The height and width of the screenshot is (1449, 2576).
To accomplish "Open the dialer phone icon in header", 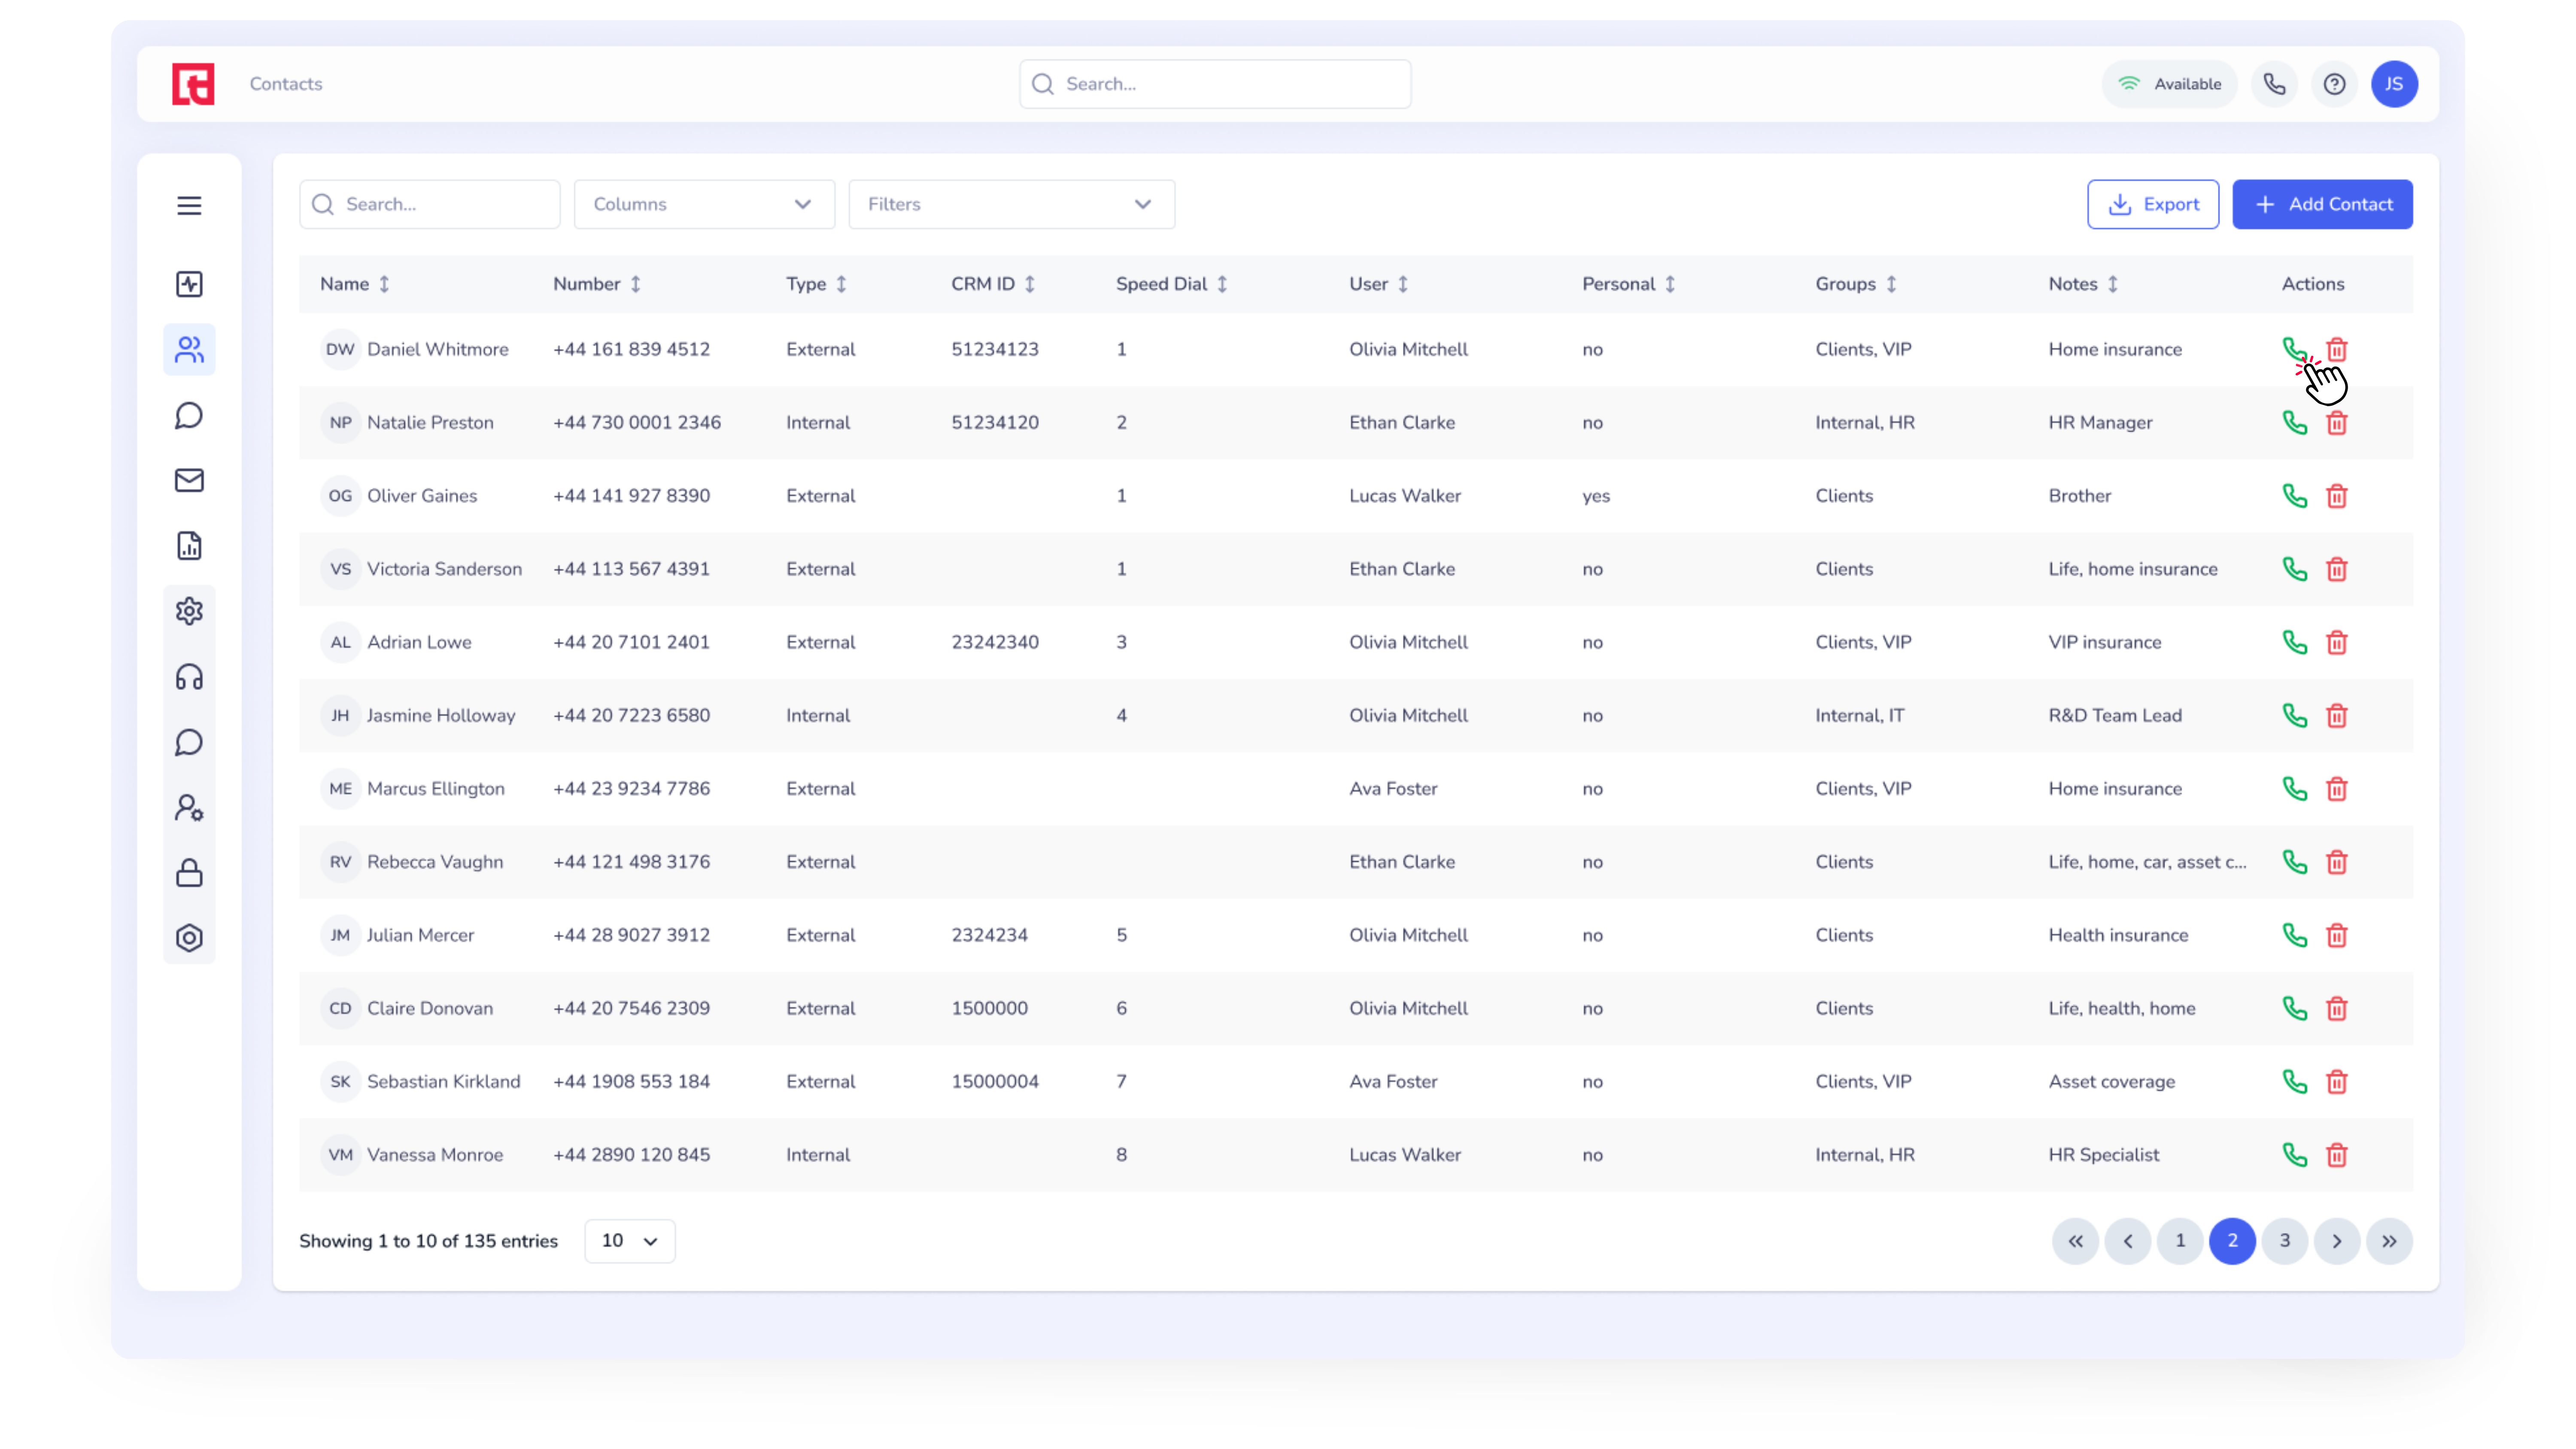I will (2274, 84).
